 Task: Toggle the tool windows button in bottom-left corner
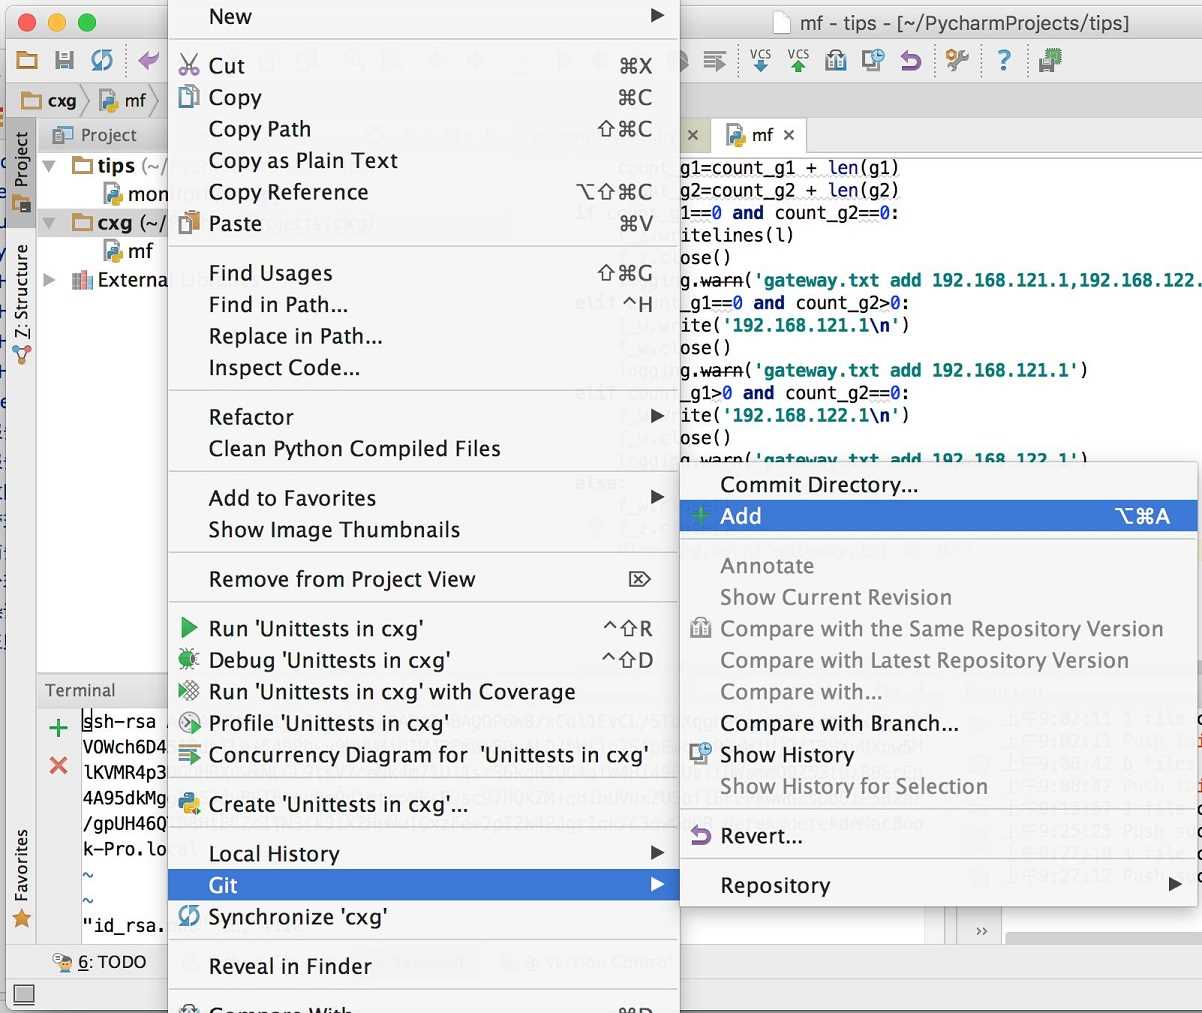pos(24,994)
